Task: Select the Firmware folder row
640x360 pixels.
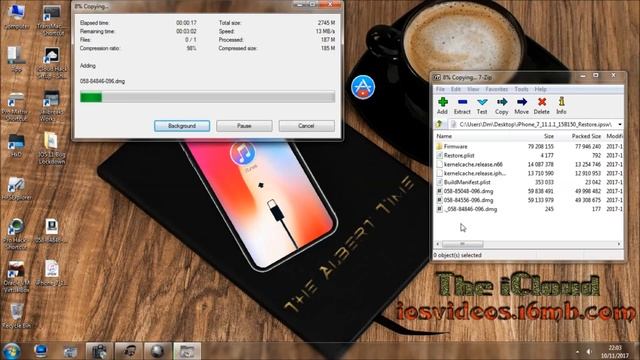Action: coord(529,146)
